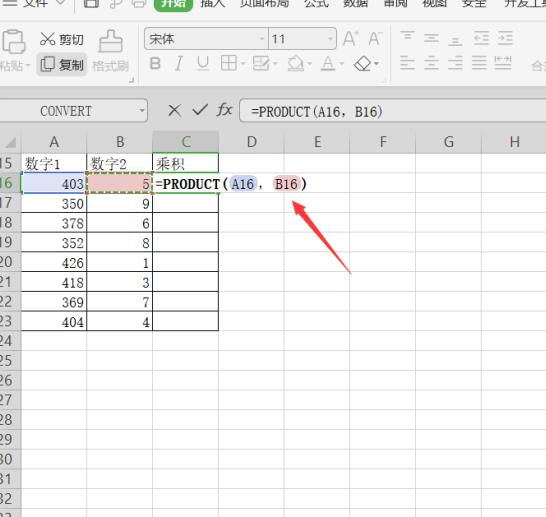Click in the formula bar text field
The width and height of the screenshot is (546, 517).
tap(392, 111)
